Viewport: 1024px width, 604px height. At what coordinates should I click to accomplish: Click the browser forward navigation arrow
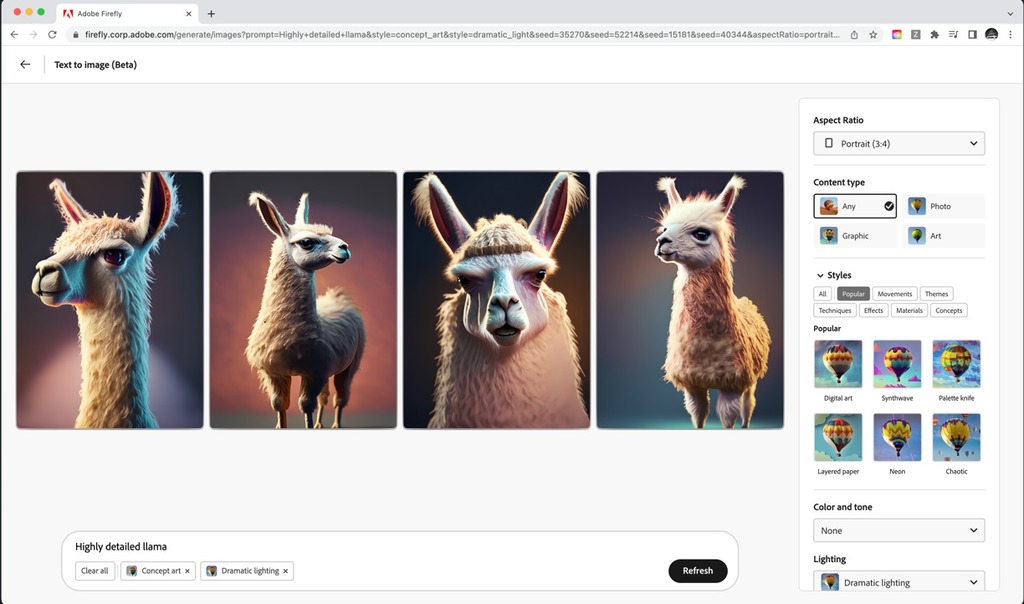point(33,35)
